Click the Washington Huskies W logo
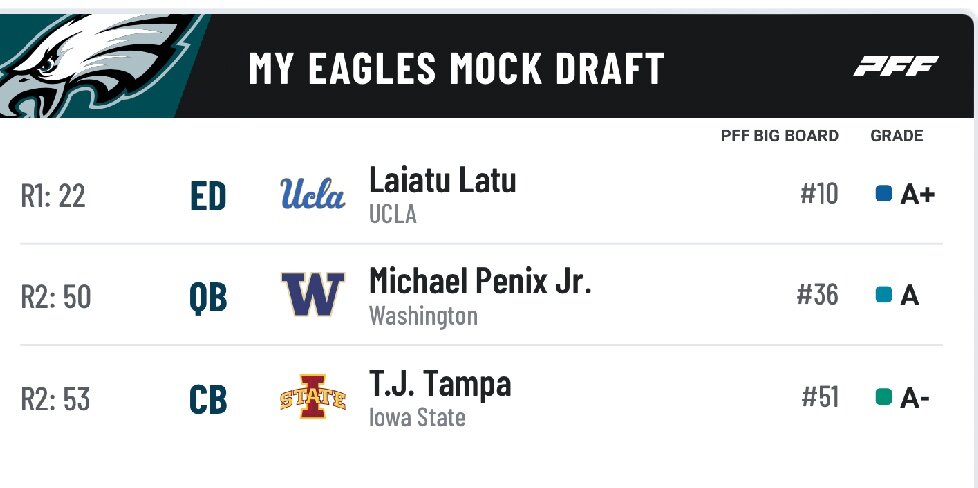 tap(312, 295)
